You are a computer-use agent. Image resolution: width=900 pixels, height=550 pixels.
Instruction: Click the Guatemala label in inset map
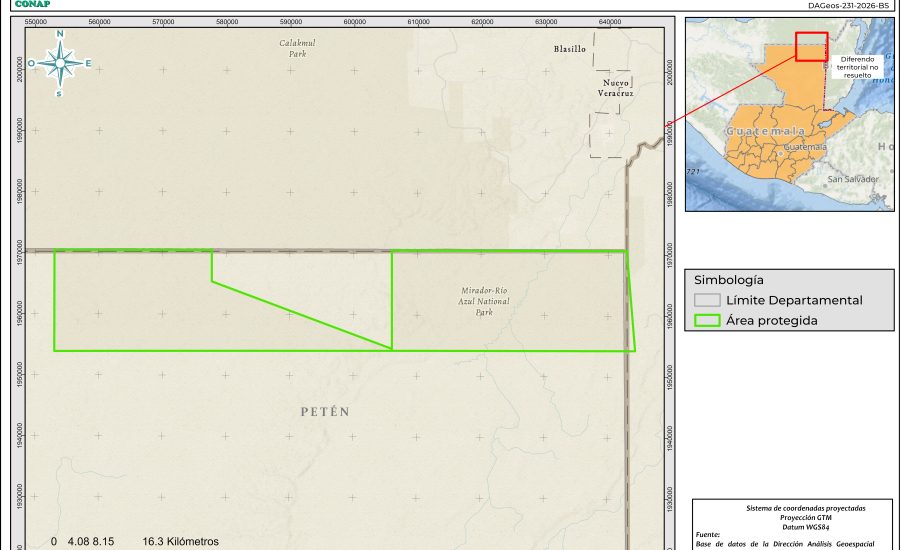tap(765, 132)
